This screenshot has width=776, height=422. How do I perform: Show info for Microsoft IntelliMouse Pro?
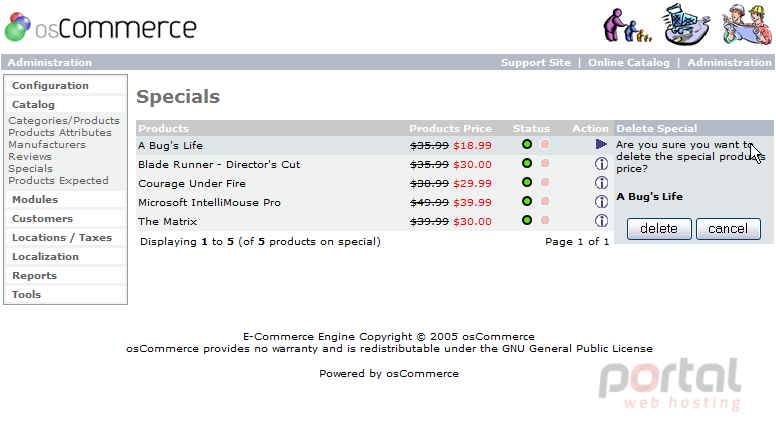tap(601, 202)
